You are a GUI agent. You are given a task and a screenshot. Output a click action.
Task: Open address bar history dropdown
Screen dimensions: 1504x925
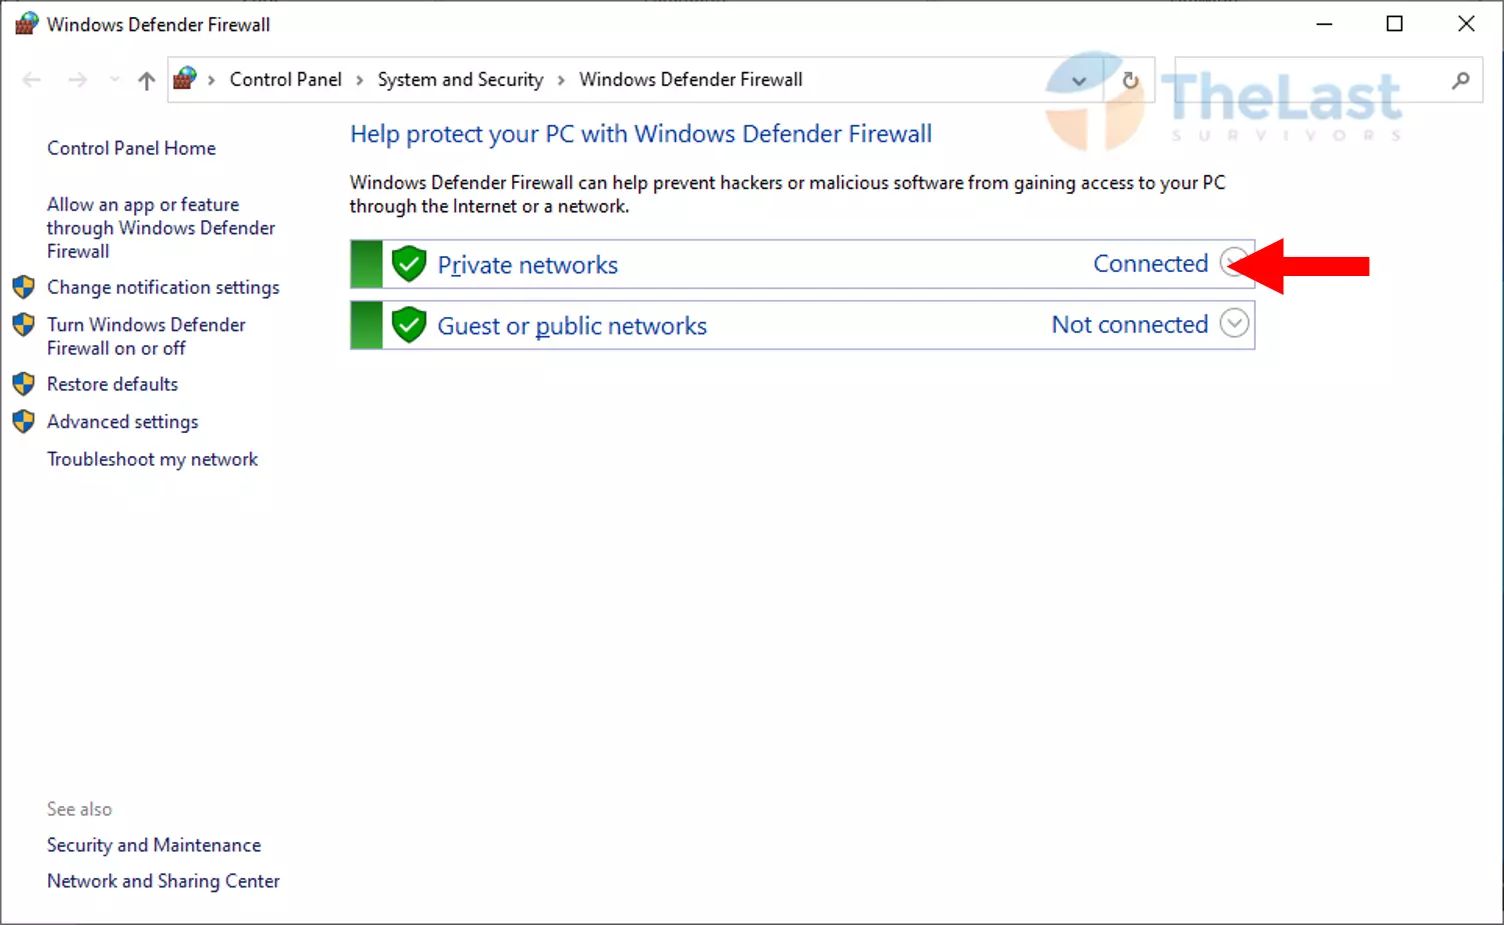[1079, 80]
